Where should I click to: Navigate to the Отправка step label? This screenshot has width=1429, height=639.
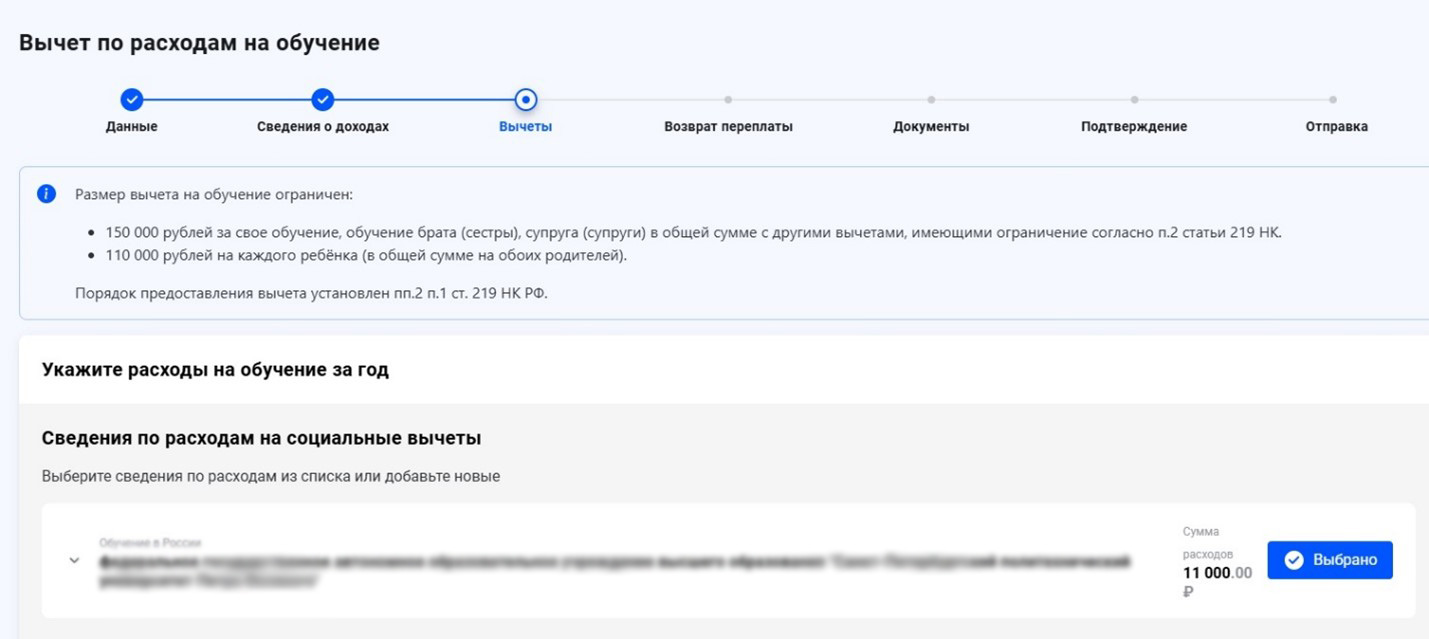1336,127
